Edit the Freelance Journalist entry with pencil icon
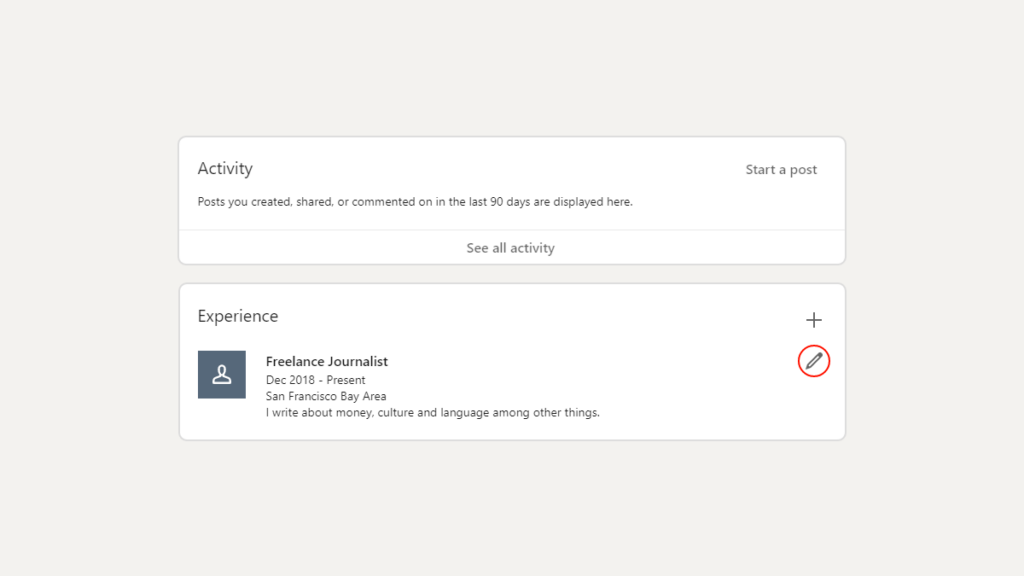1024x576 pixels. click(814, 361)
